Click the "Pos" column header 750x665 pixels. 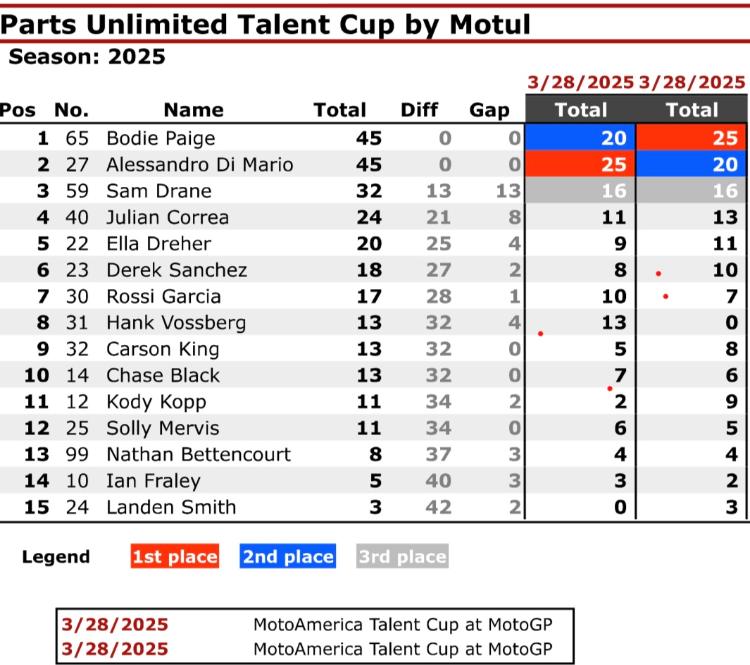click(x=18, y=110)
